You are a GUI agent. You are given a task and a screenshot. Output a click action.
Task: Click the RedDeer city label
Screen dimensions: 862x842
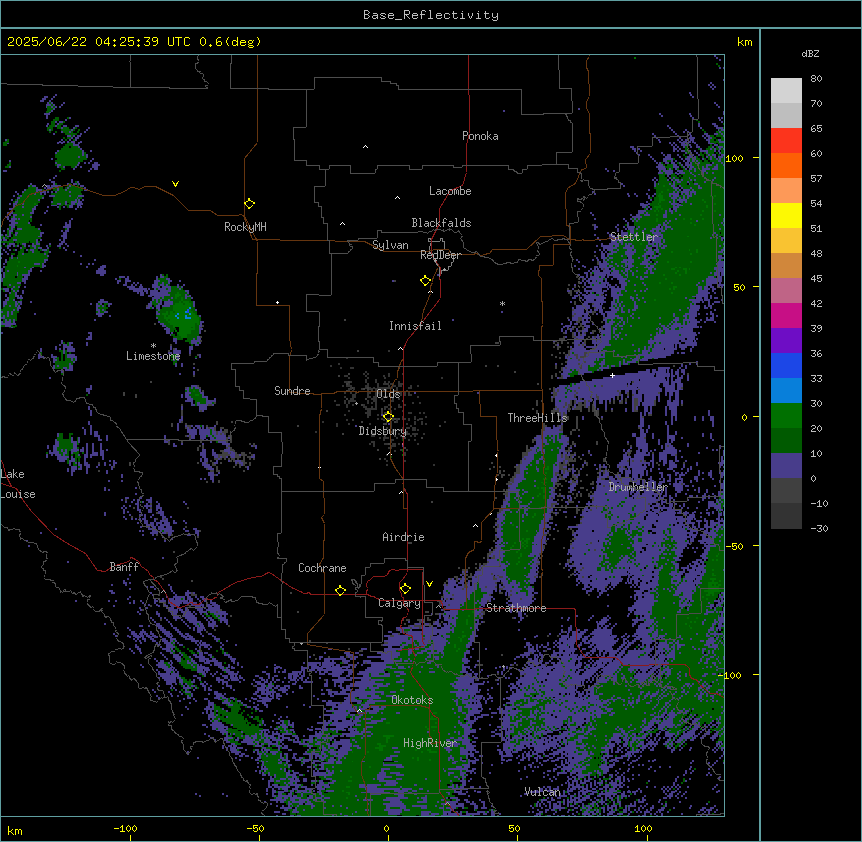pyautogui.click(x=440, y=255)
